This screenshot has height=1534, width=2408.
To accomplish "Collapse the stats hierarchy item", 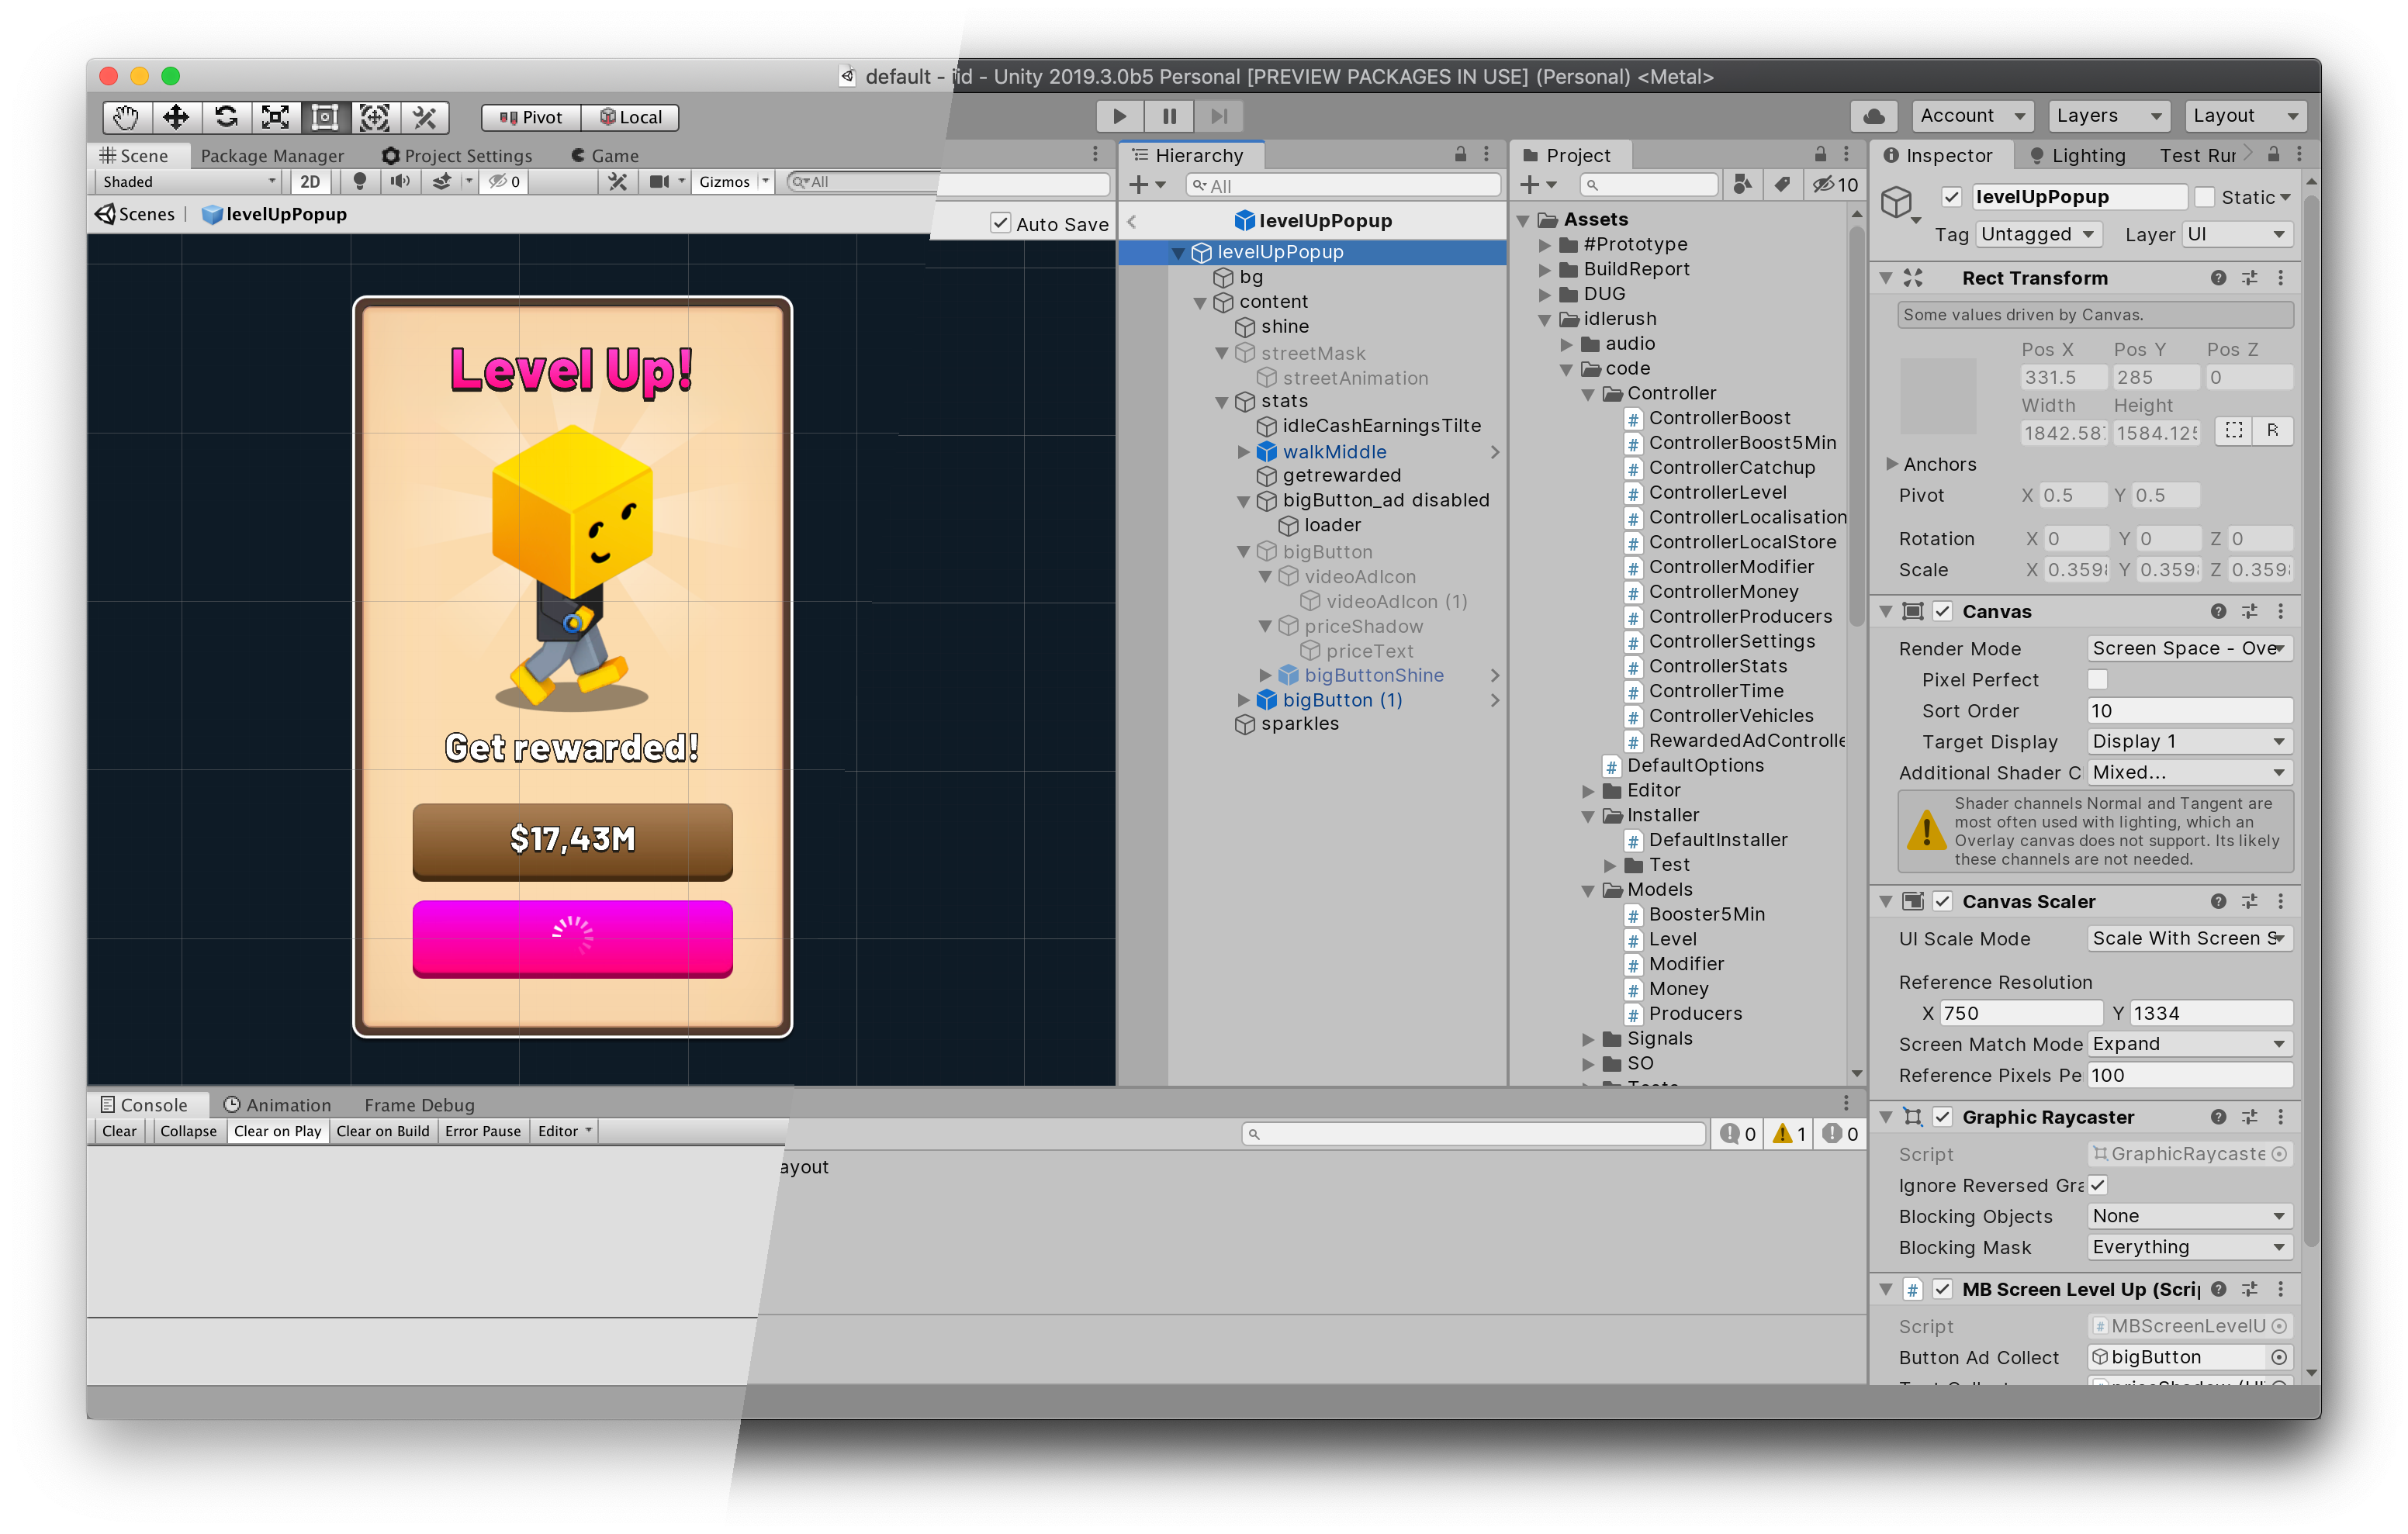I will tap(1221, 402).
